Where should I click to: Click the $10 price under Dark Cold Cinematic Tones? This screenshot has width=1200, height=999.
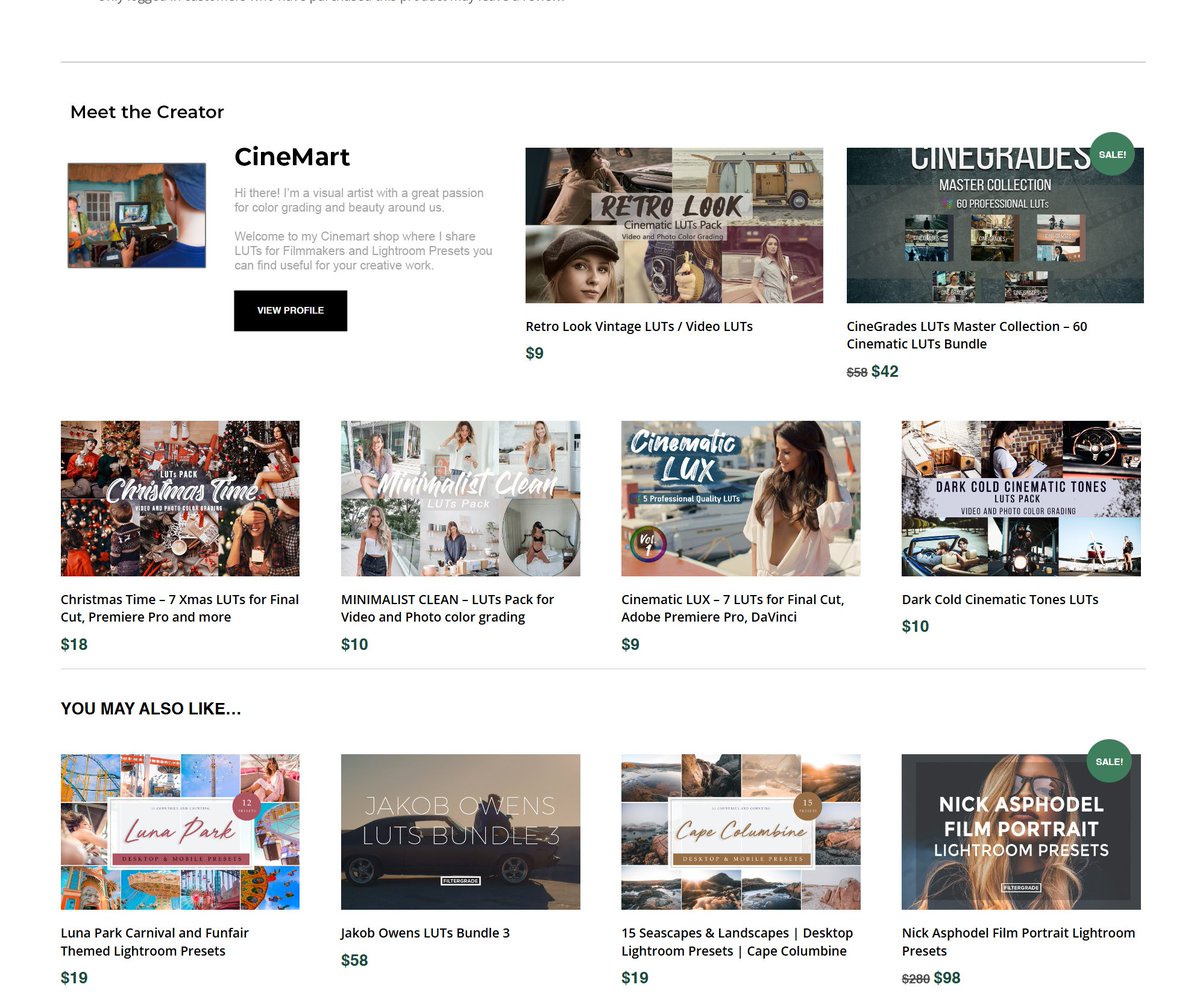(916, 626)
